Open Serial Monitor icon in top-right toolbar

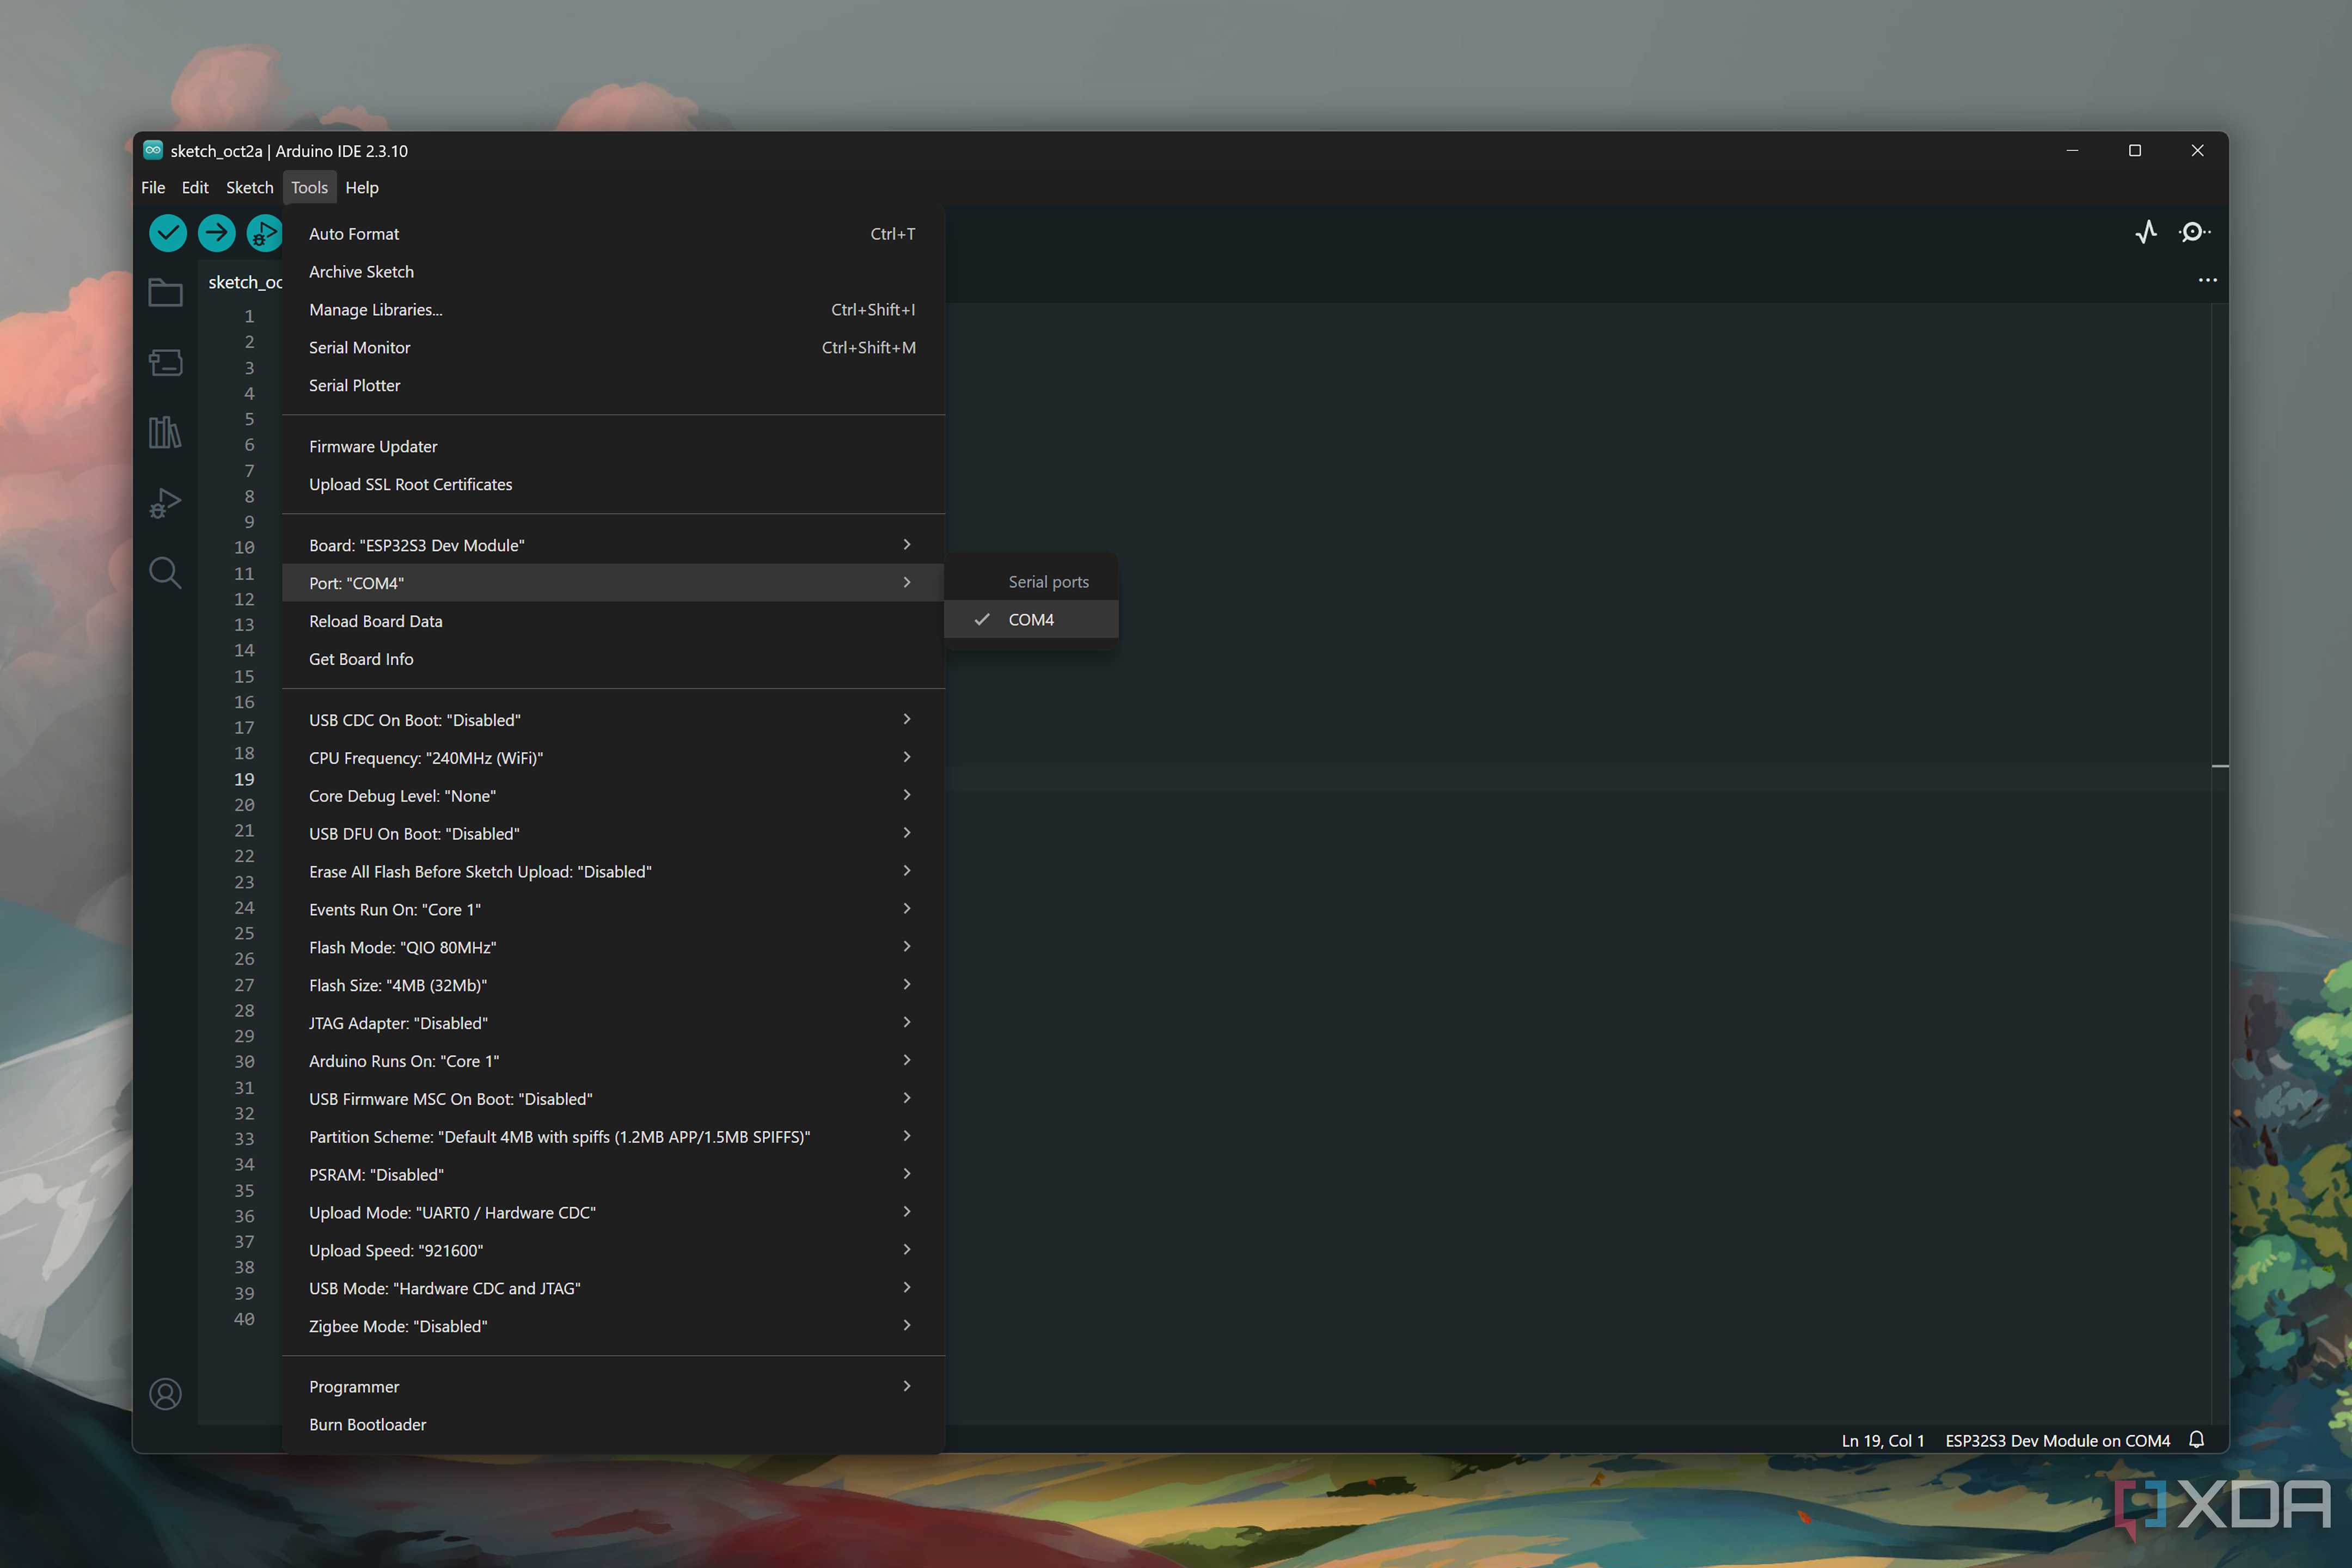point(2194,232)
